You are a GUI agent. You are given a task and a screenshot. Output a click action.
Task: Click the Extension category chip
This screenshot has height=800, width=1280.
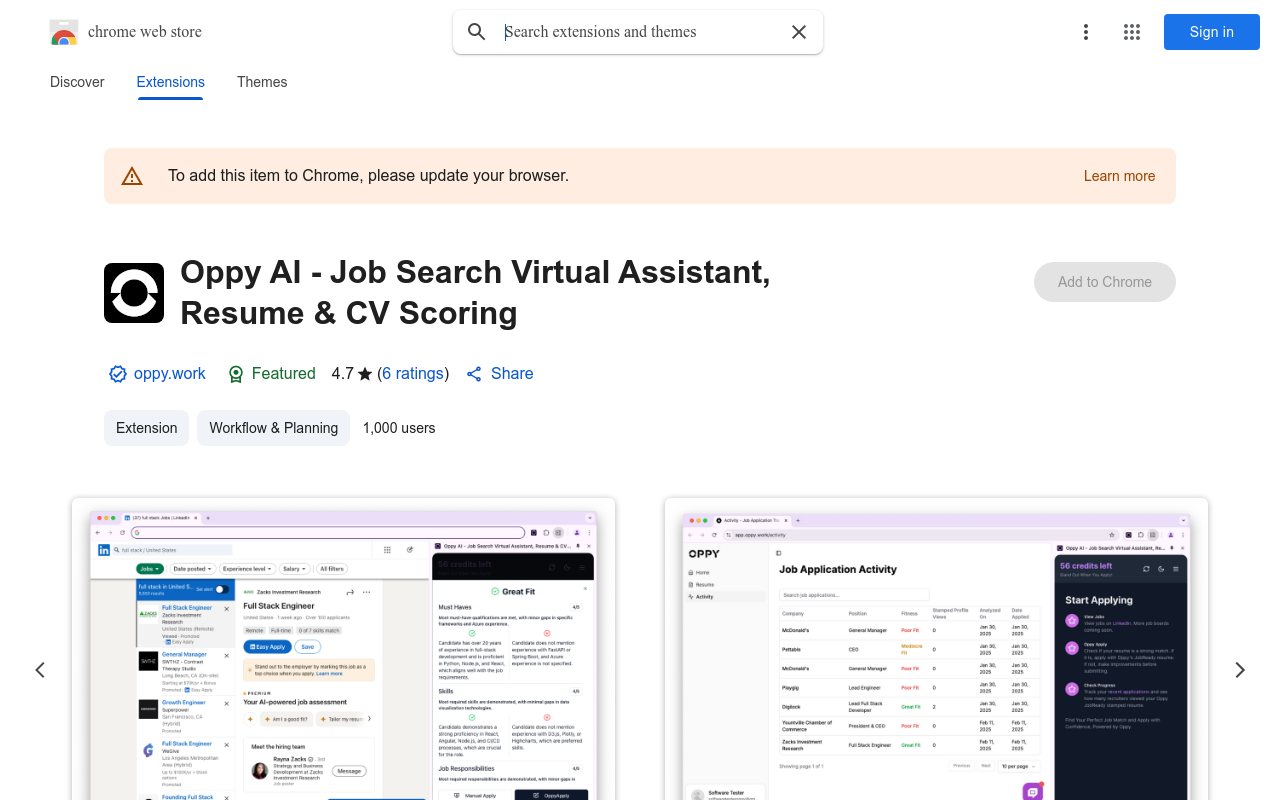[x=147, y=428]
